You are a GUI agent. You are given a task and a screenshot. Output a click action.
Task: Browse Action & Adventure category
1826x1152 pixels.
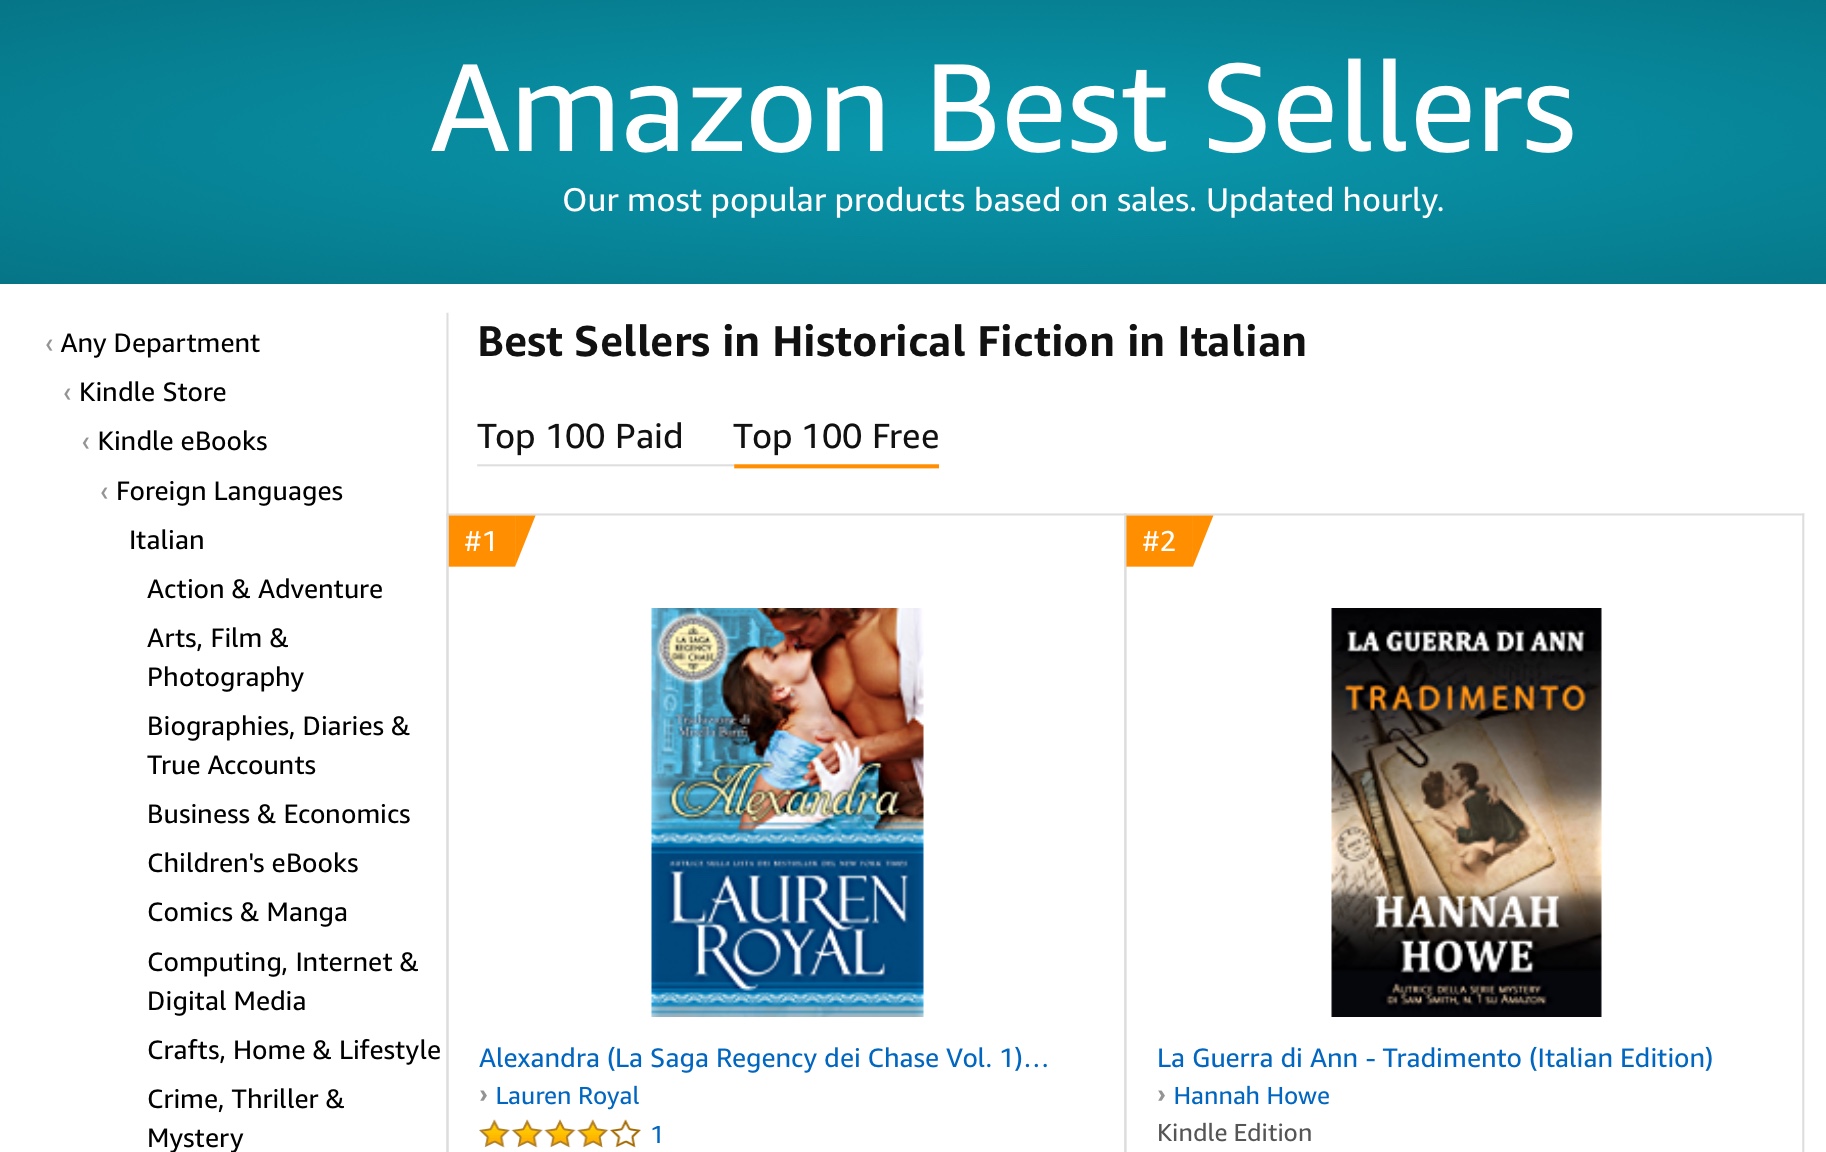tap(265, 589)
